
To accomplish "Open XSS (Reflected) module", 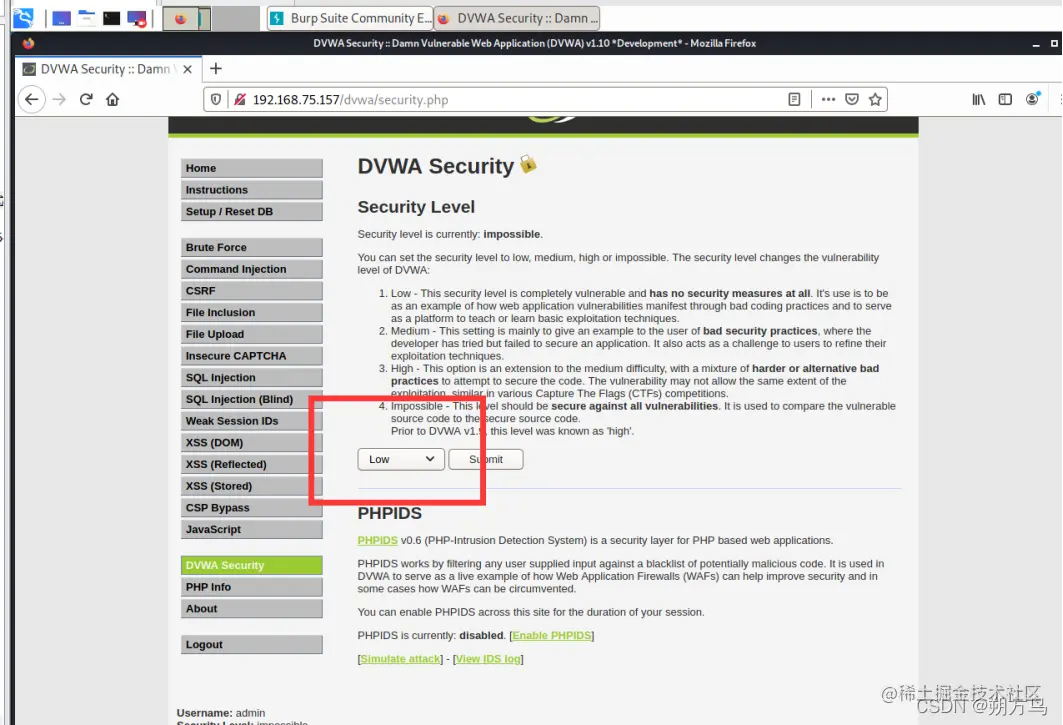I will pyautogui.click(x=252, y=465).
